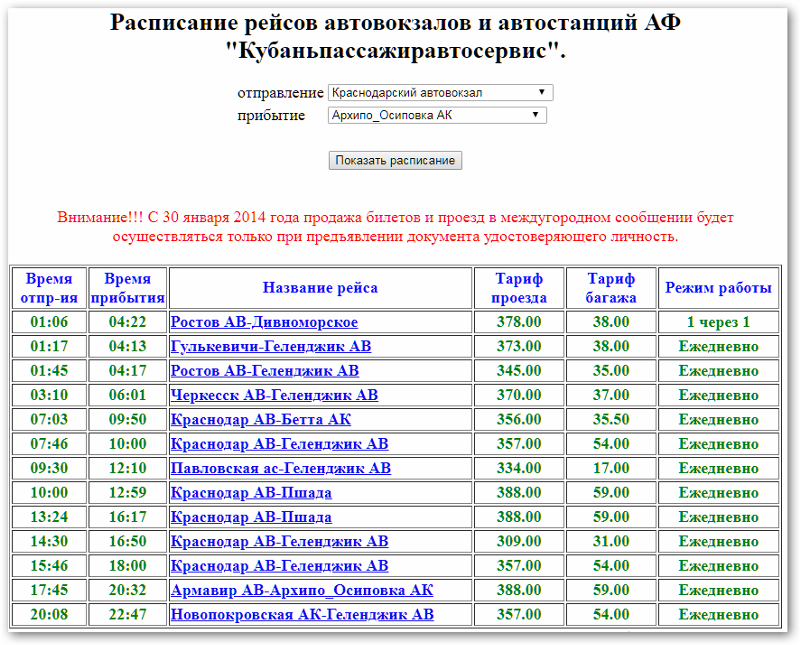Image resolution: width=800 pixels, height=645 pixels.
Task: Select arrival time 04:22
Action: (x=128, y=322)
